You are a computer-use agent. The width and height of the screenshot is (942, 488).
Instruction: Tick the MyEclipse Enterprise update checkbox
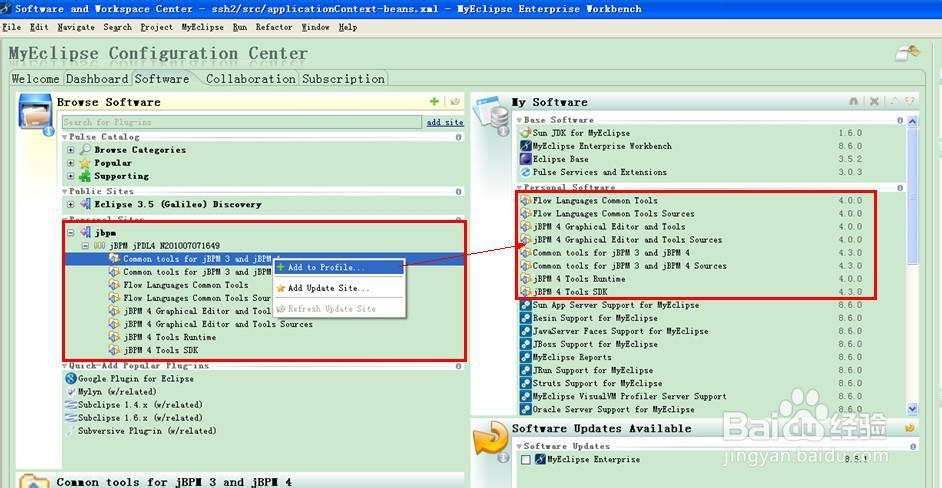pyautogui.click(x=526, y=460)
